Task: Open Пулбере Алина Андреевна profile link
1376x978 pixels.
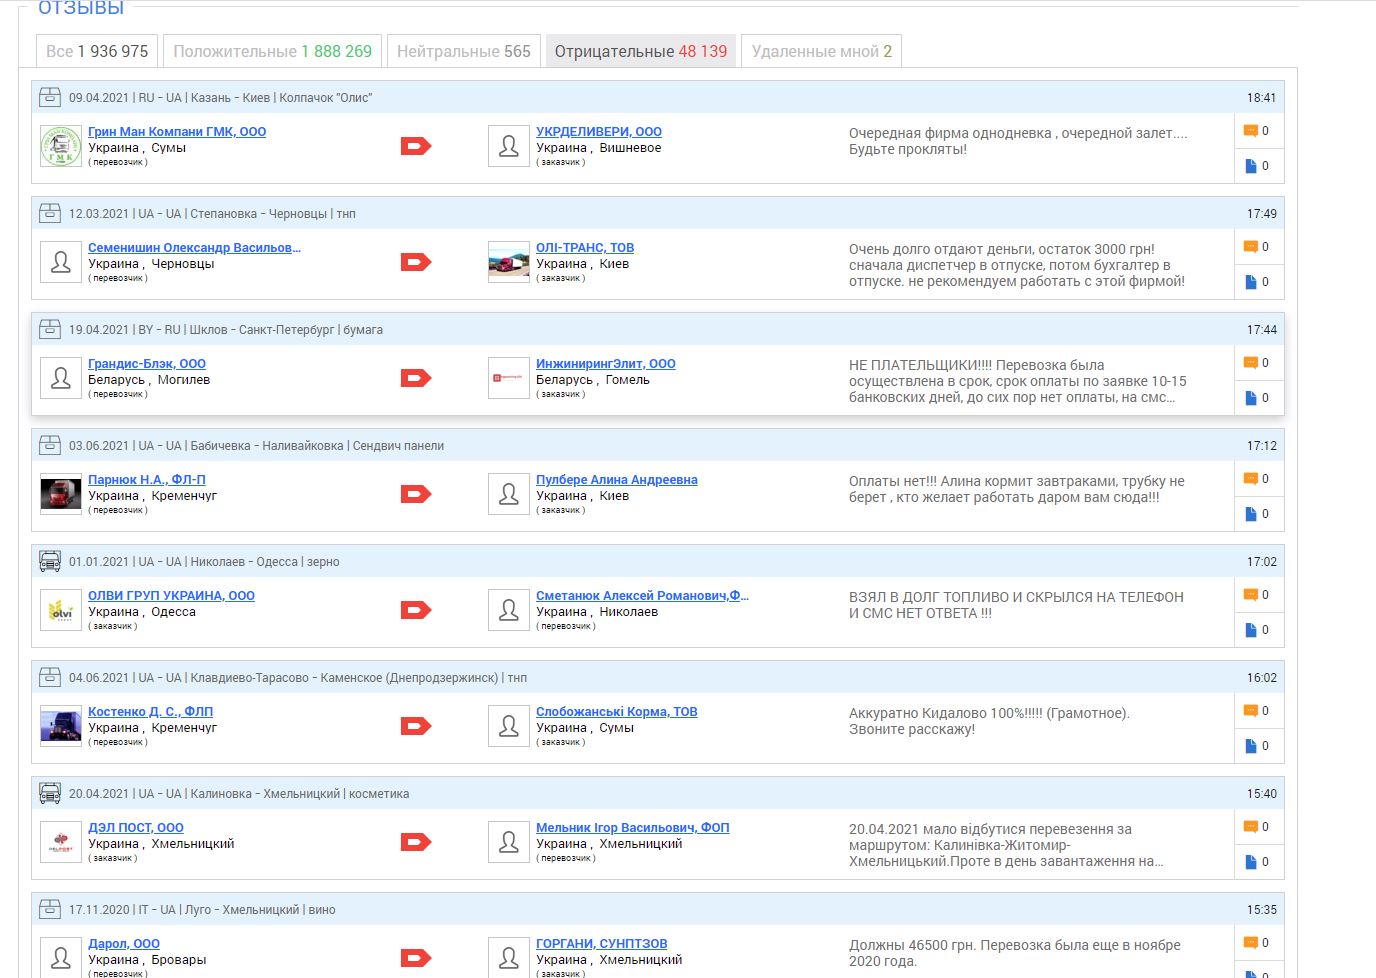Action: click(x=617, y=480)
